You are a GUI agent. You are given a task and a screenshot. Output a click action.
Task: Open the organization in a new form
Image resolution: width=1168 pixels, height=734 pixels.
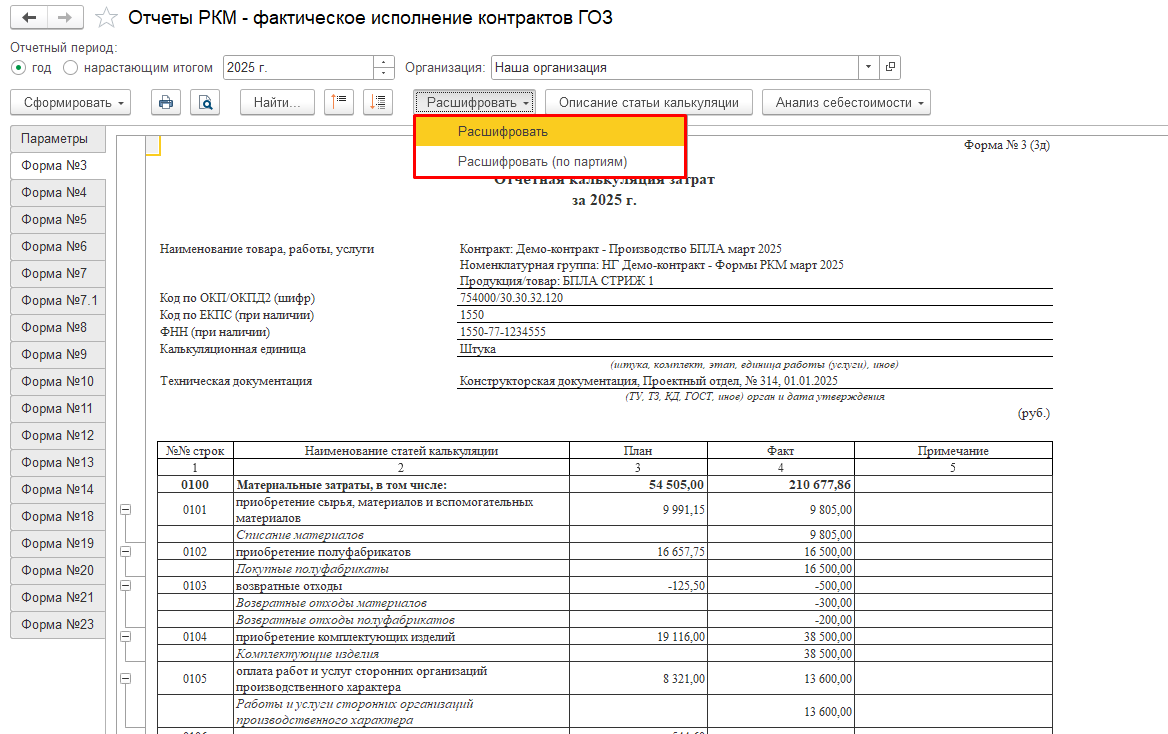pos(890,68)
